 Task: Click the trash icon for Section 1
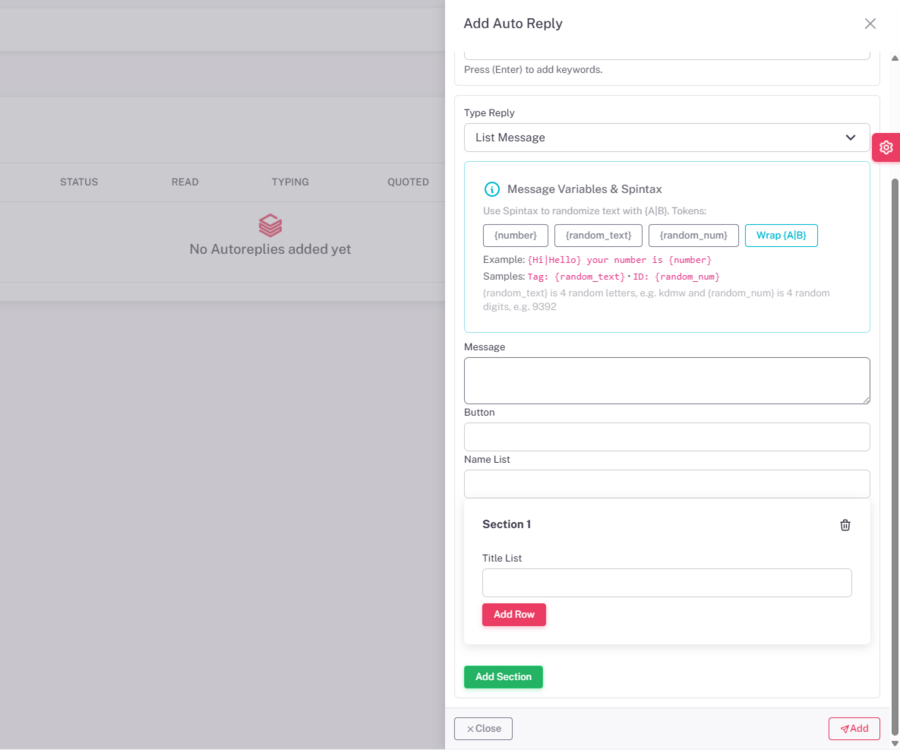coord(845,525)
